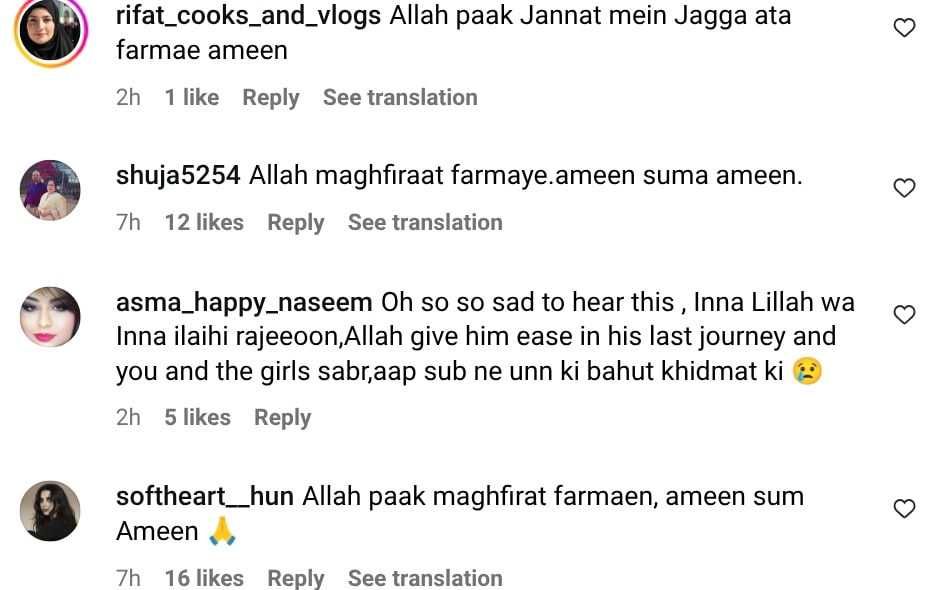Tap the heart icon beside softheart__hun's comment
928x590 pixels.
click(x=904, y=509)
